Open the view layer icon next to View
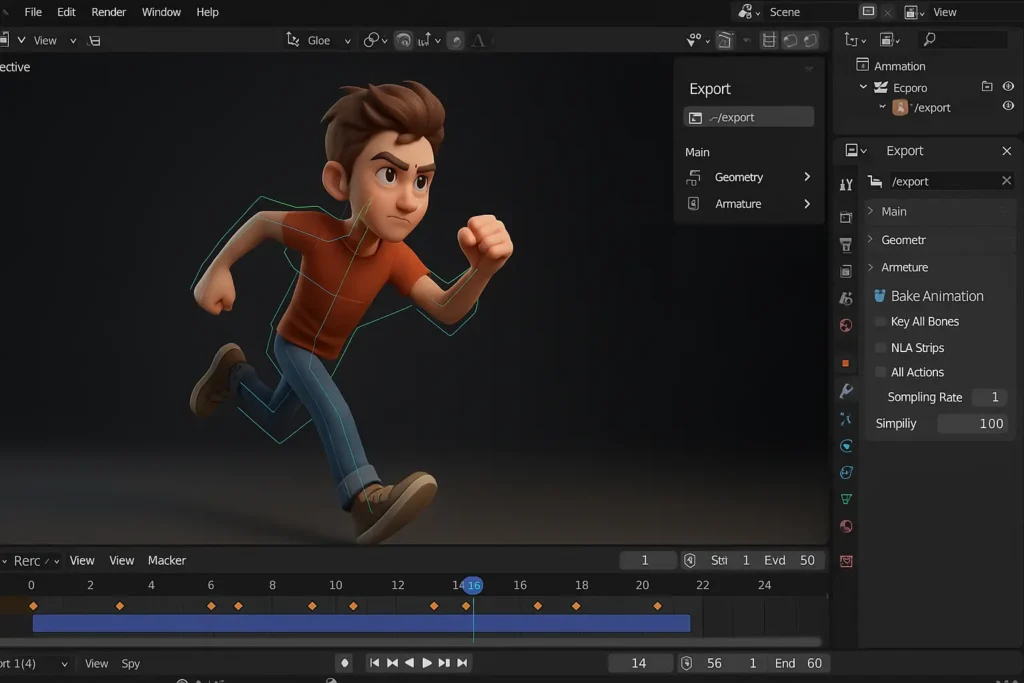Image resolution: width=1024 pixels, height=683 pixels. click(x=914, y=12)
